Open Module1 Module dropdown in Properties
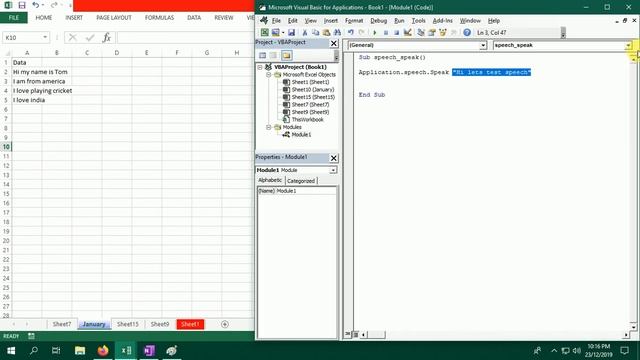Screen dimensions: 640x360 333,170
